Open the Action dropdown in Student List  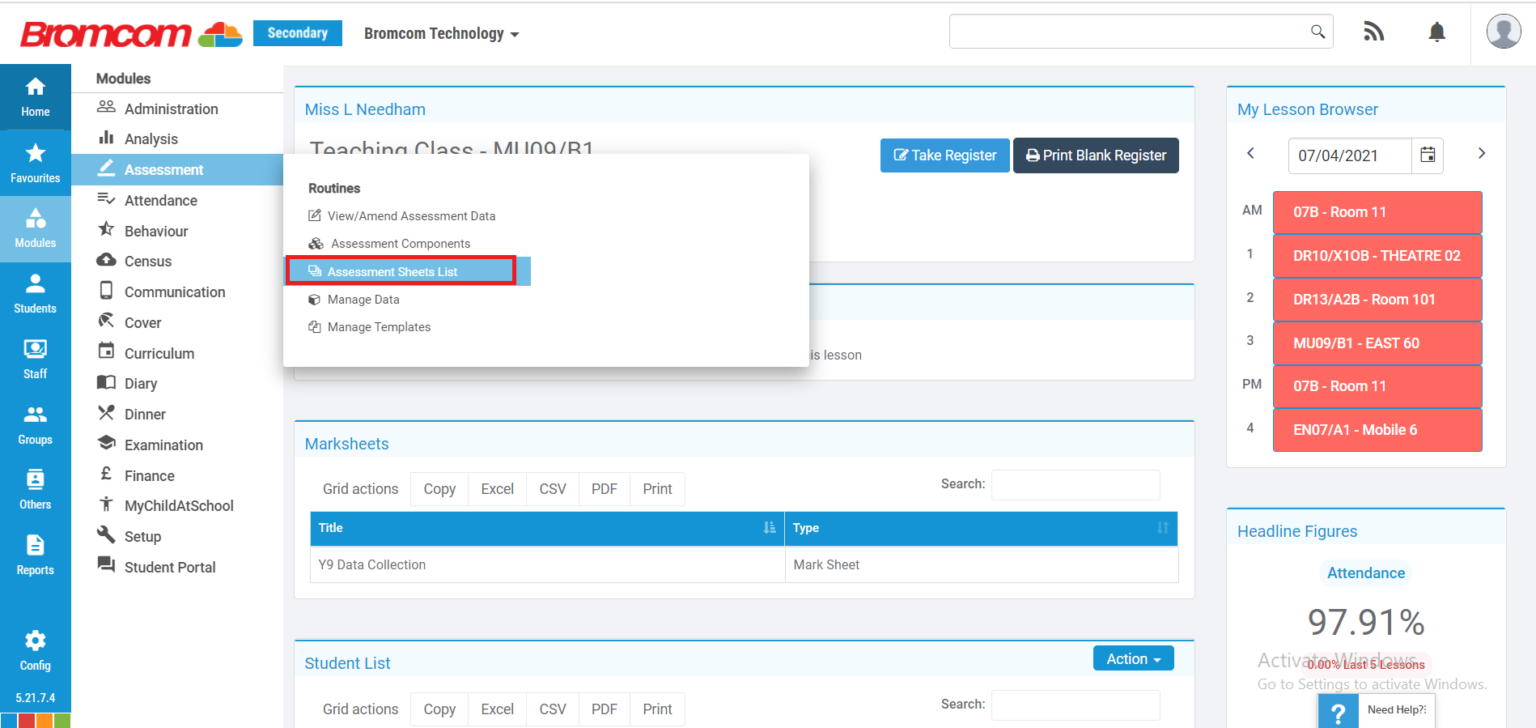[1133, 658]
